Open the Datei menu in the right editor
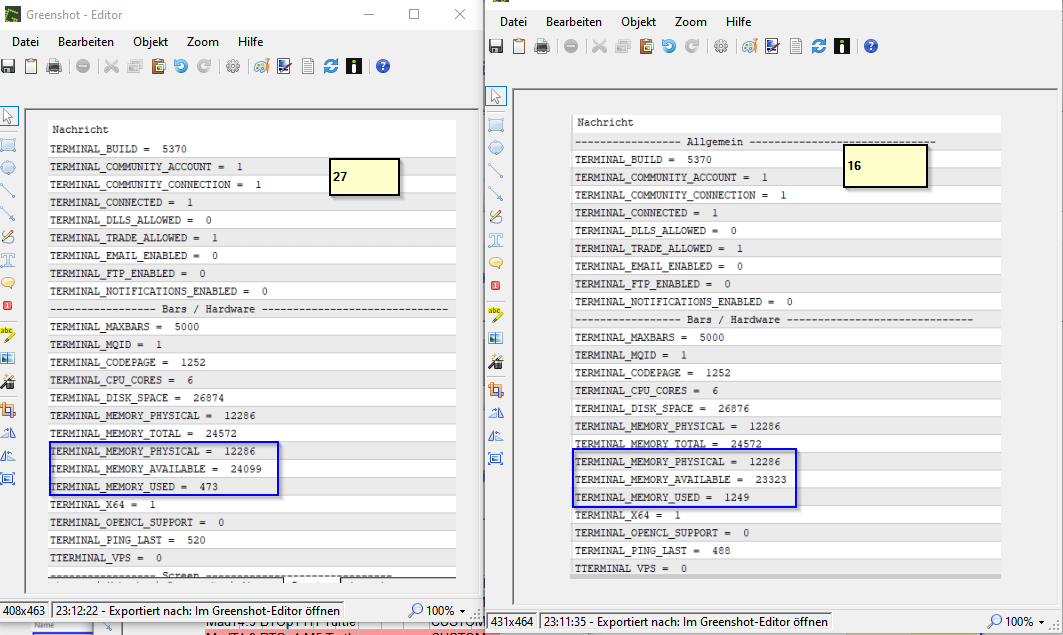The width and height of the screenshot is (1063, 635). 513,22
